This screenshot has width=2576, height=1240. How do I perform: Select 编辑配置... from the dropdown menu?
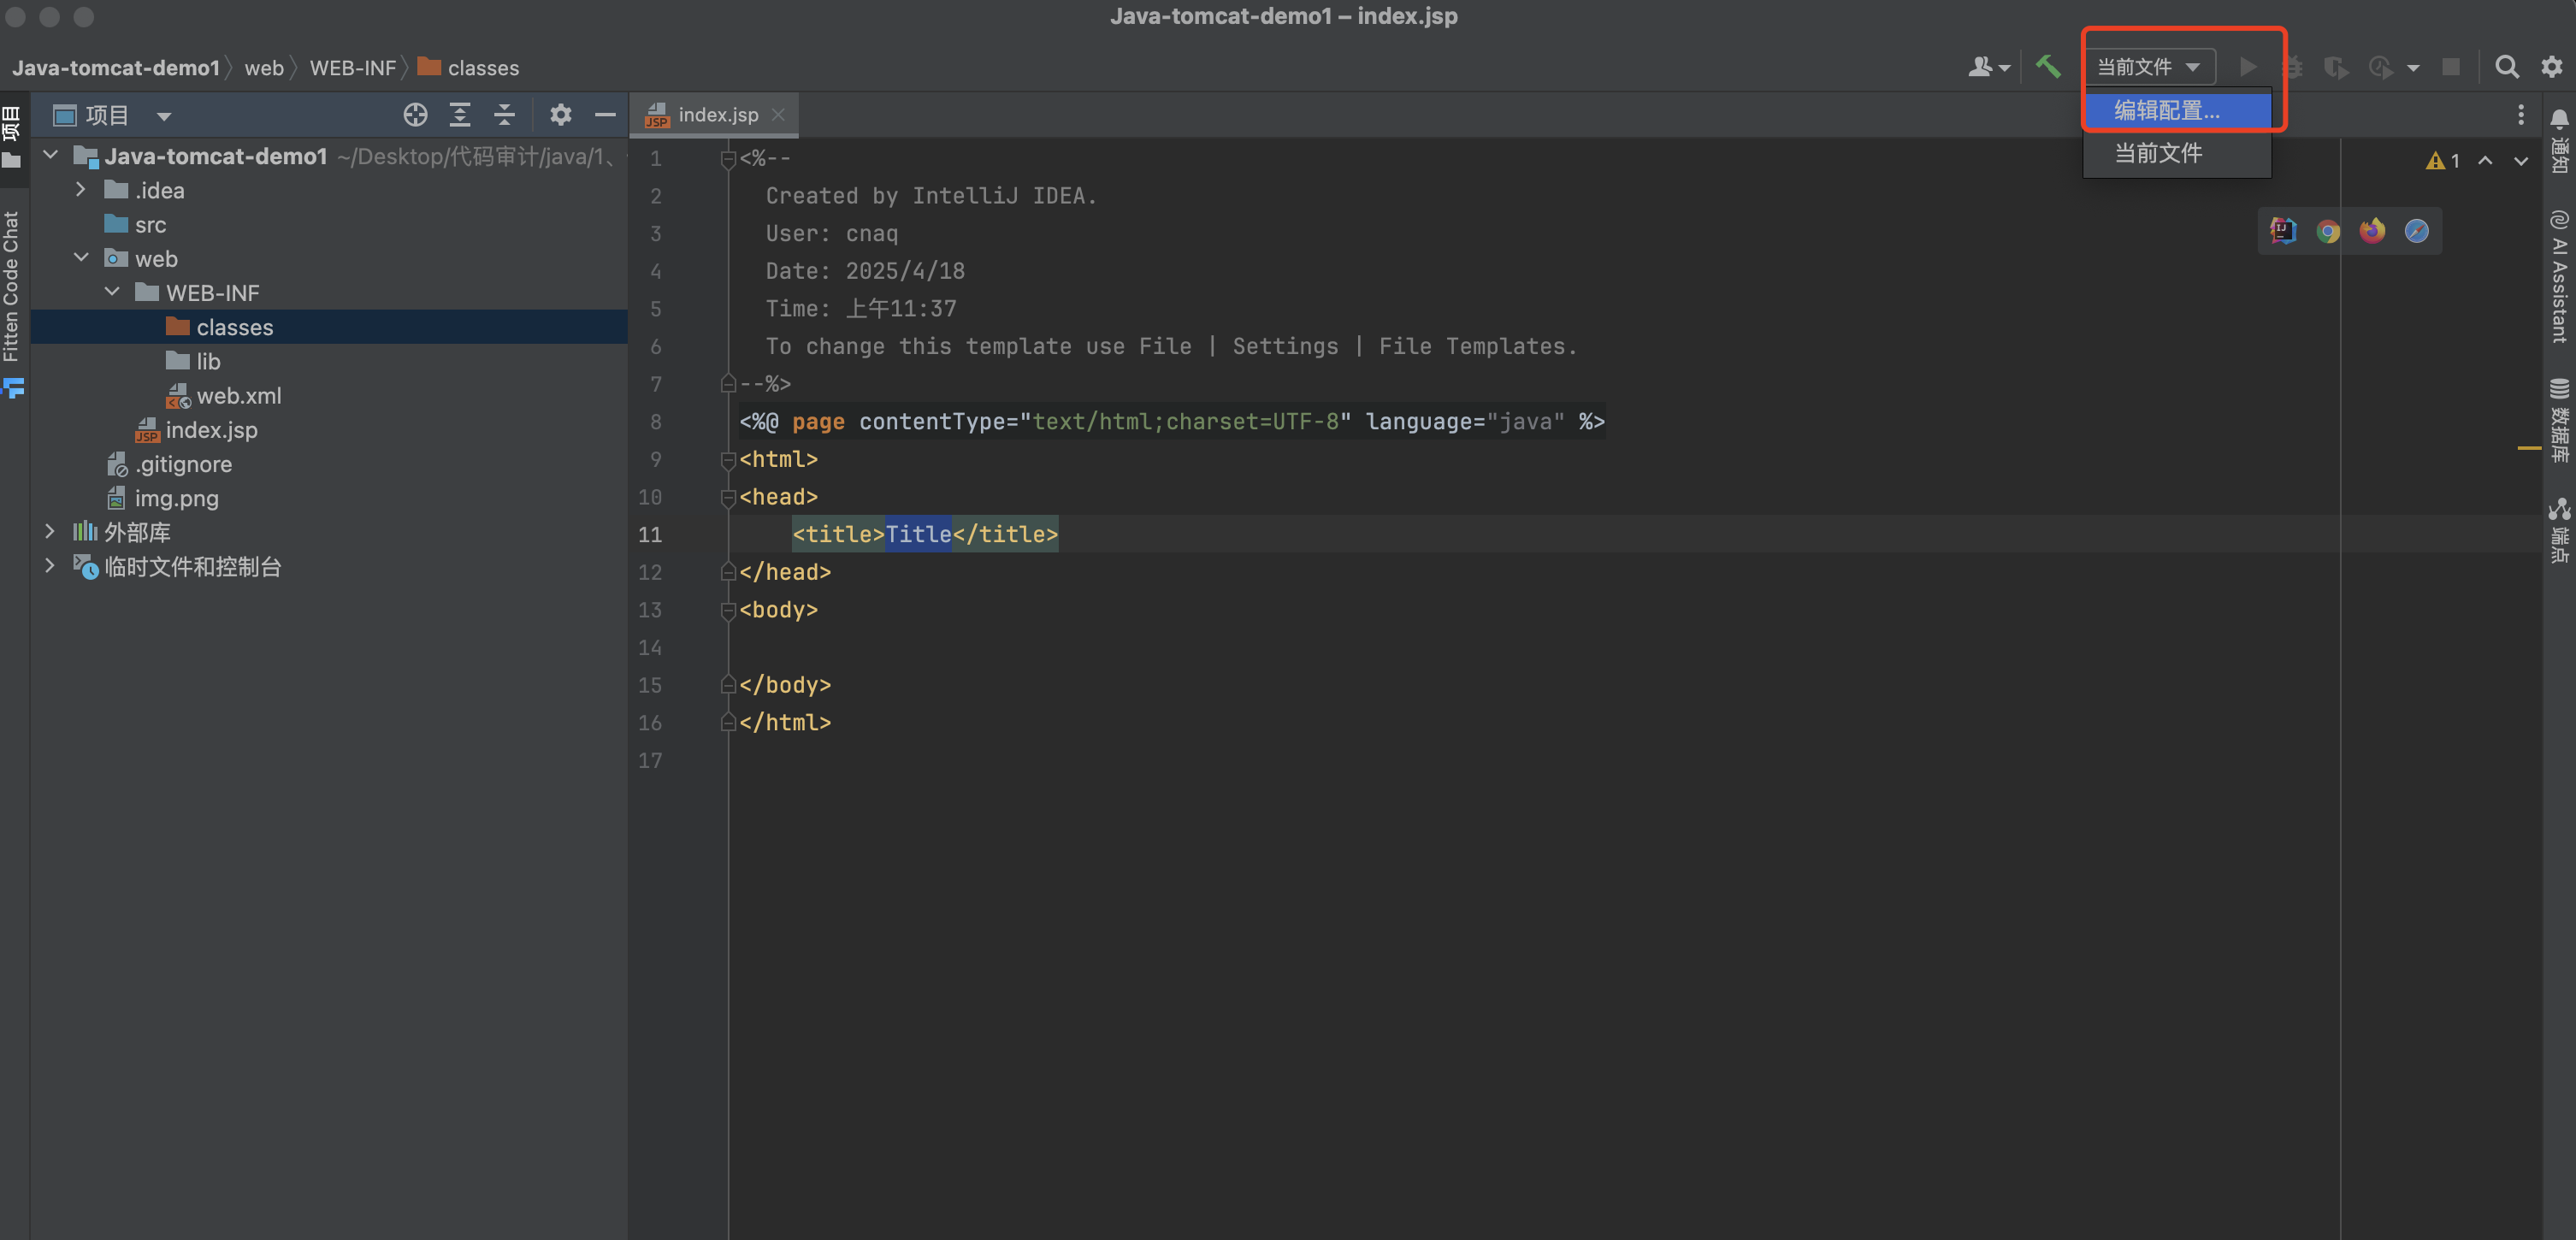2166,110
